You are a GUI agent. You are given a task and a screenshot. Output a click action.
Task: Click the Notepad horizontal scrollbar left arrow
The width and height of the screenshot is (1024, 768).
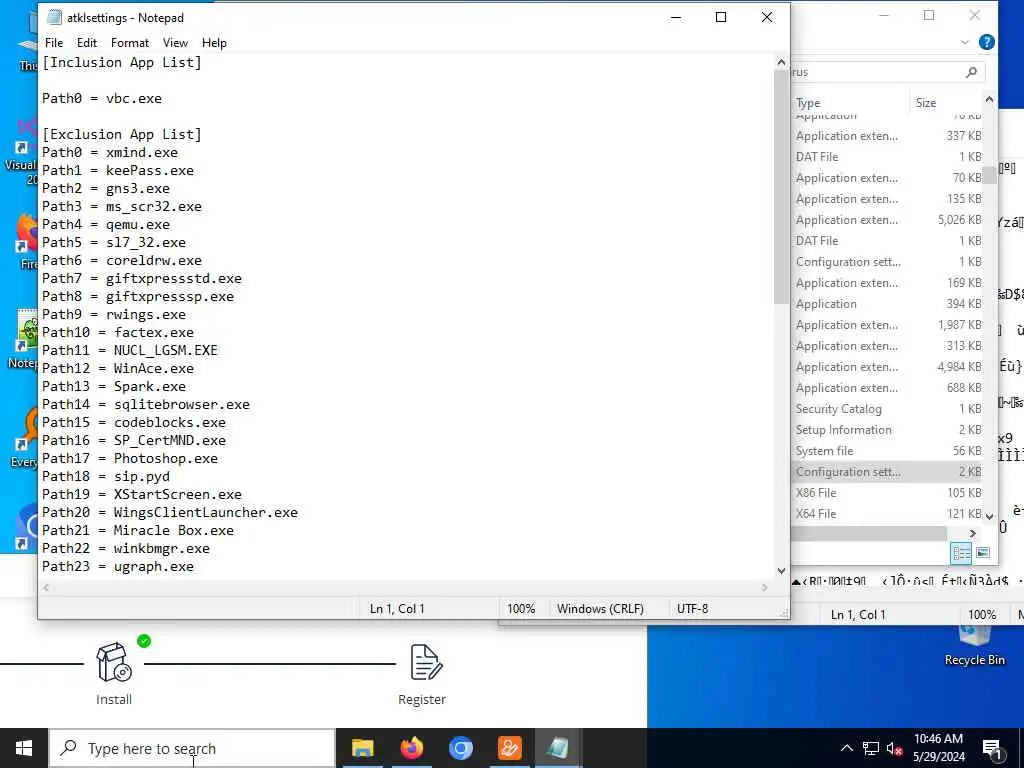click(x=46, y=588)
